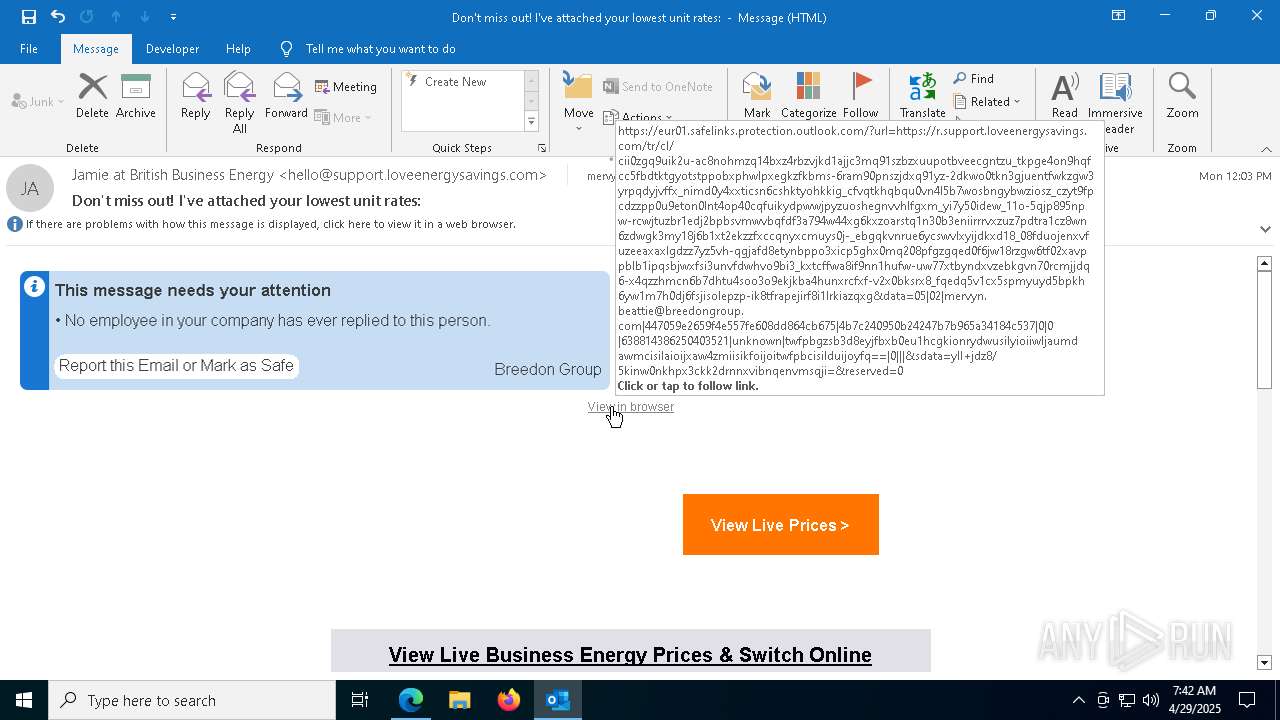Image resolution: width=1280 pixels, height=720 pixels.
Task: Open the Customize Quick Access Toolbar dropdown
Action: click(173, 17)
